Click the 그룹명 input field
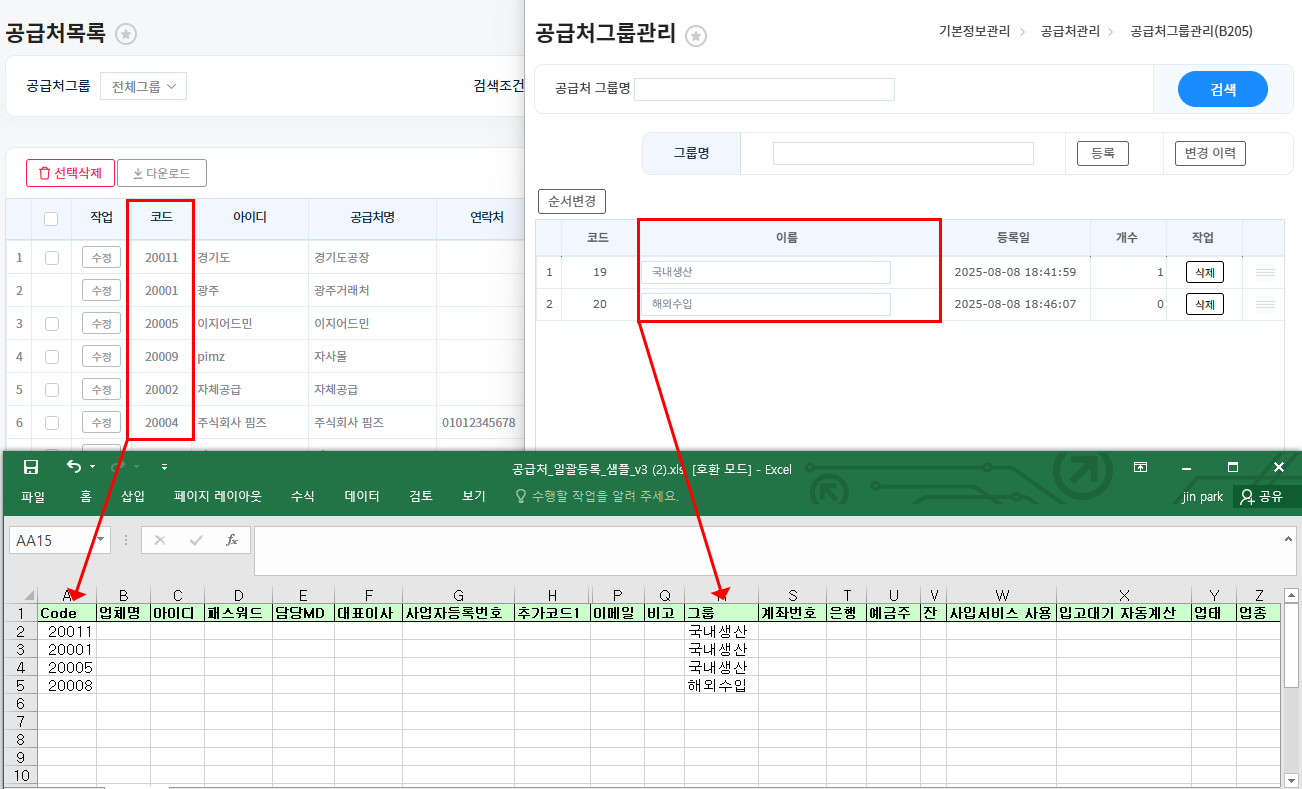1302x789 pixels. tap(902, 153)
